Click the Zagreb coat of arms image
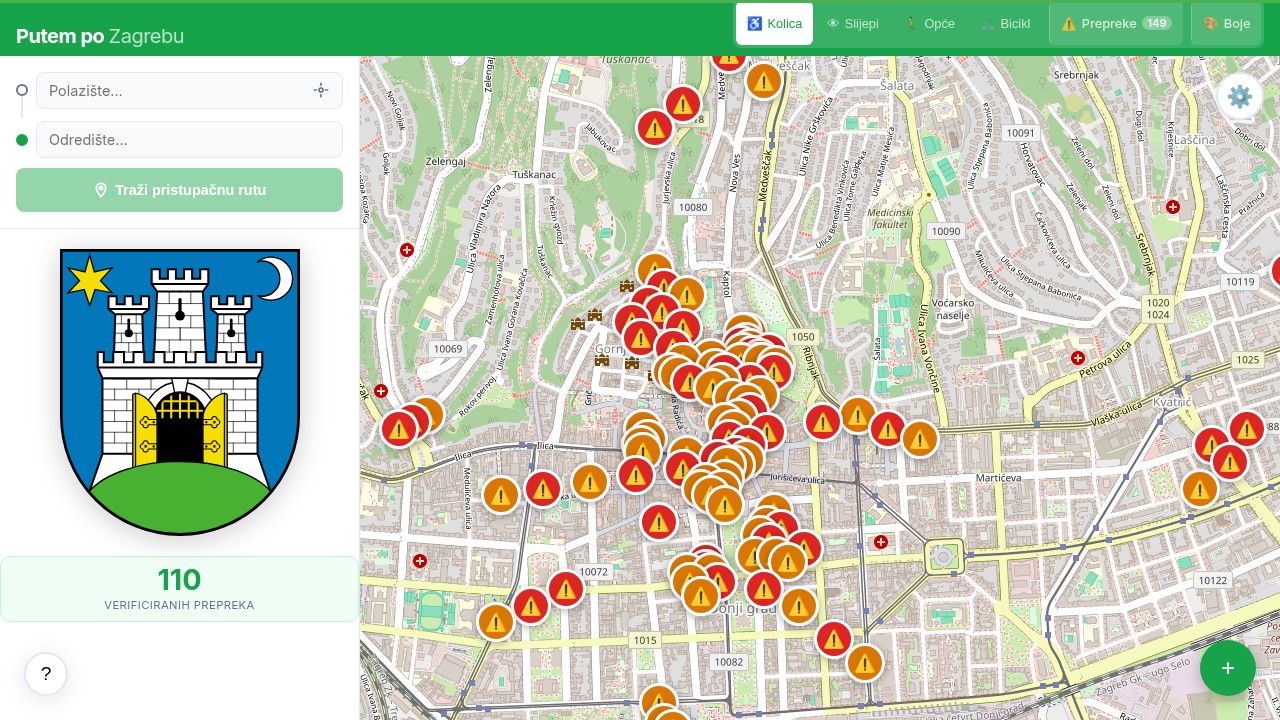The image size is (1280, 720). click(180, 392)
